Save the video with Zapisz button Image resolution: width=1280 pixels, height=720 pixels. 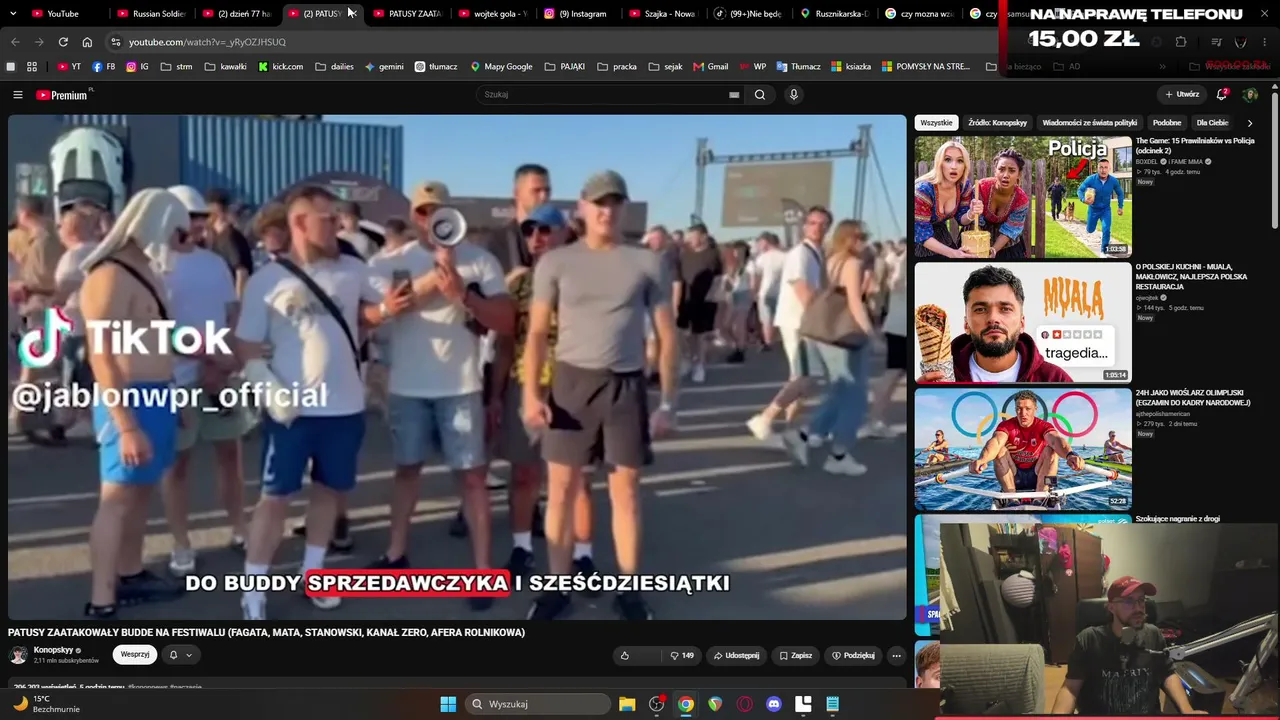796,656
